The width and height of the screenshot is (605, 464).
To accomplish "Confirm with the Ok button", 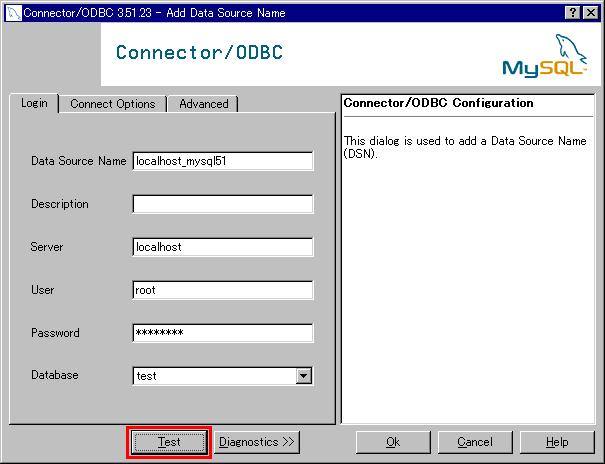I will 393,442.
